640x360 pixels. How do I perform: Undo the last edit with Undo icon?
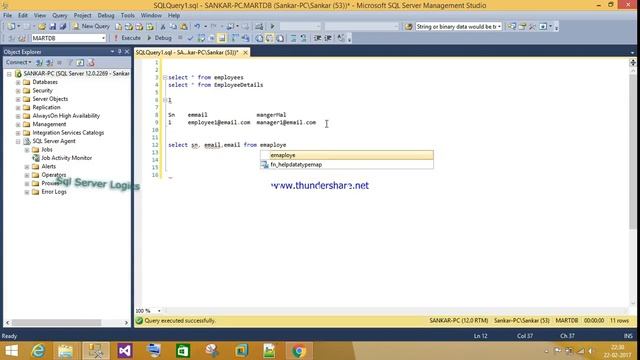coord(197,27)
